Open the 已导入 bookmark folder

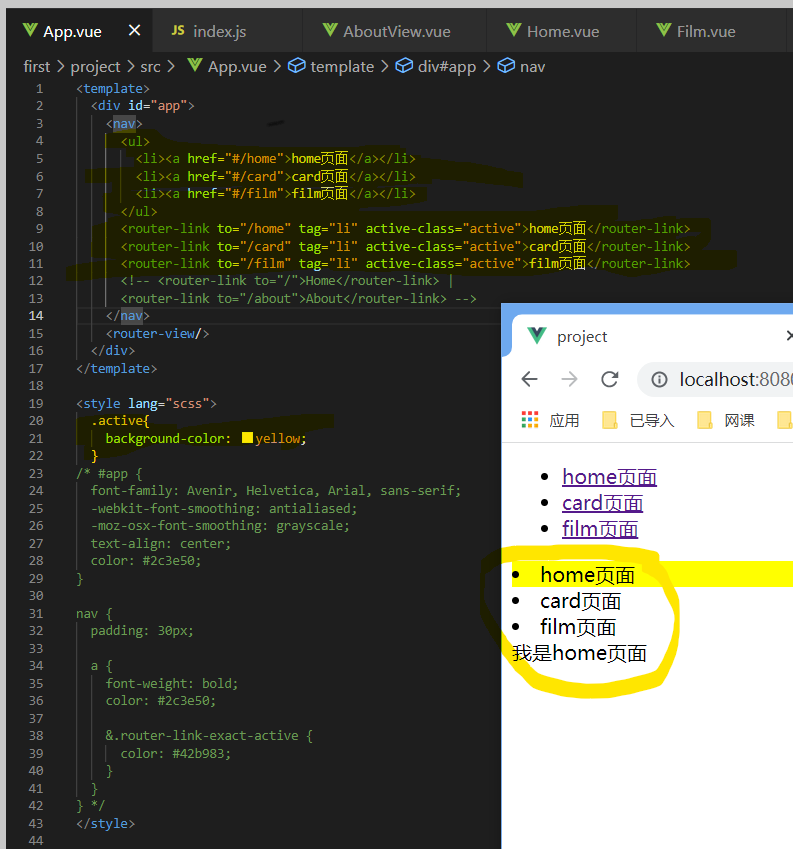pos(639,420)
